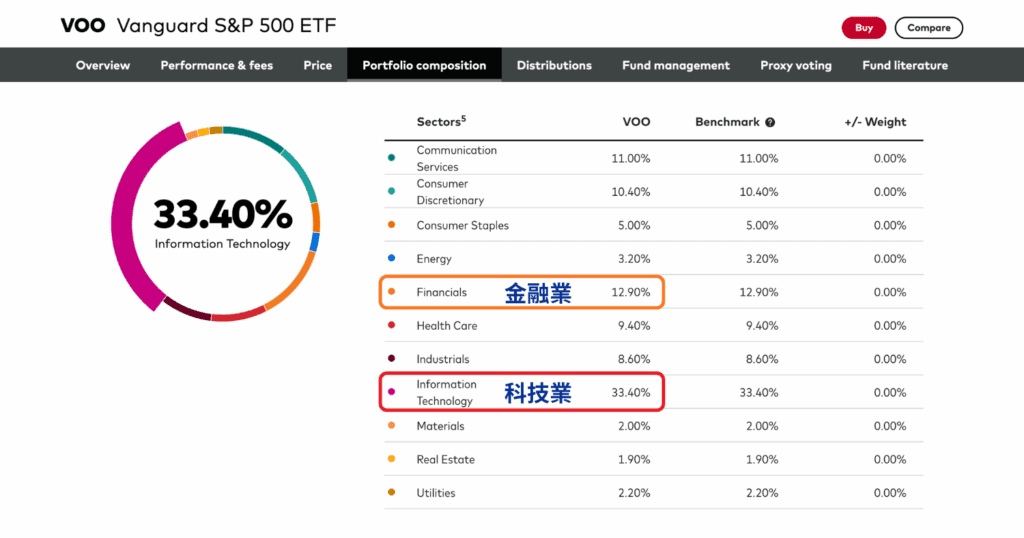This screenshot has width=1024, height=538.
Task: Click the Sectors footnote 5 superscript
Action: pos(464,119)
